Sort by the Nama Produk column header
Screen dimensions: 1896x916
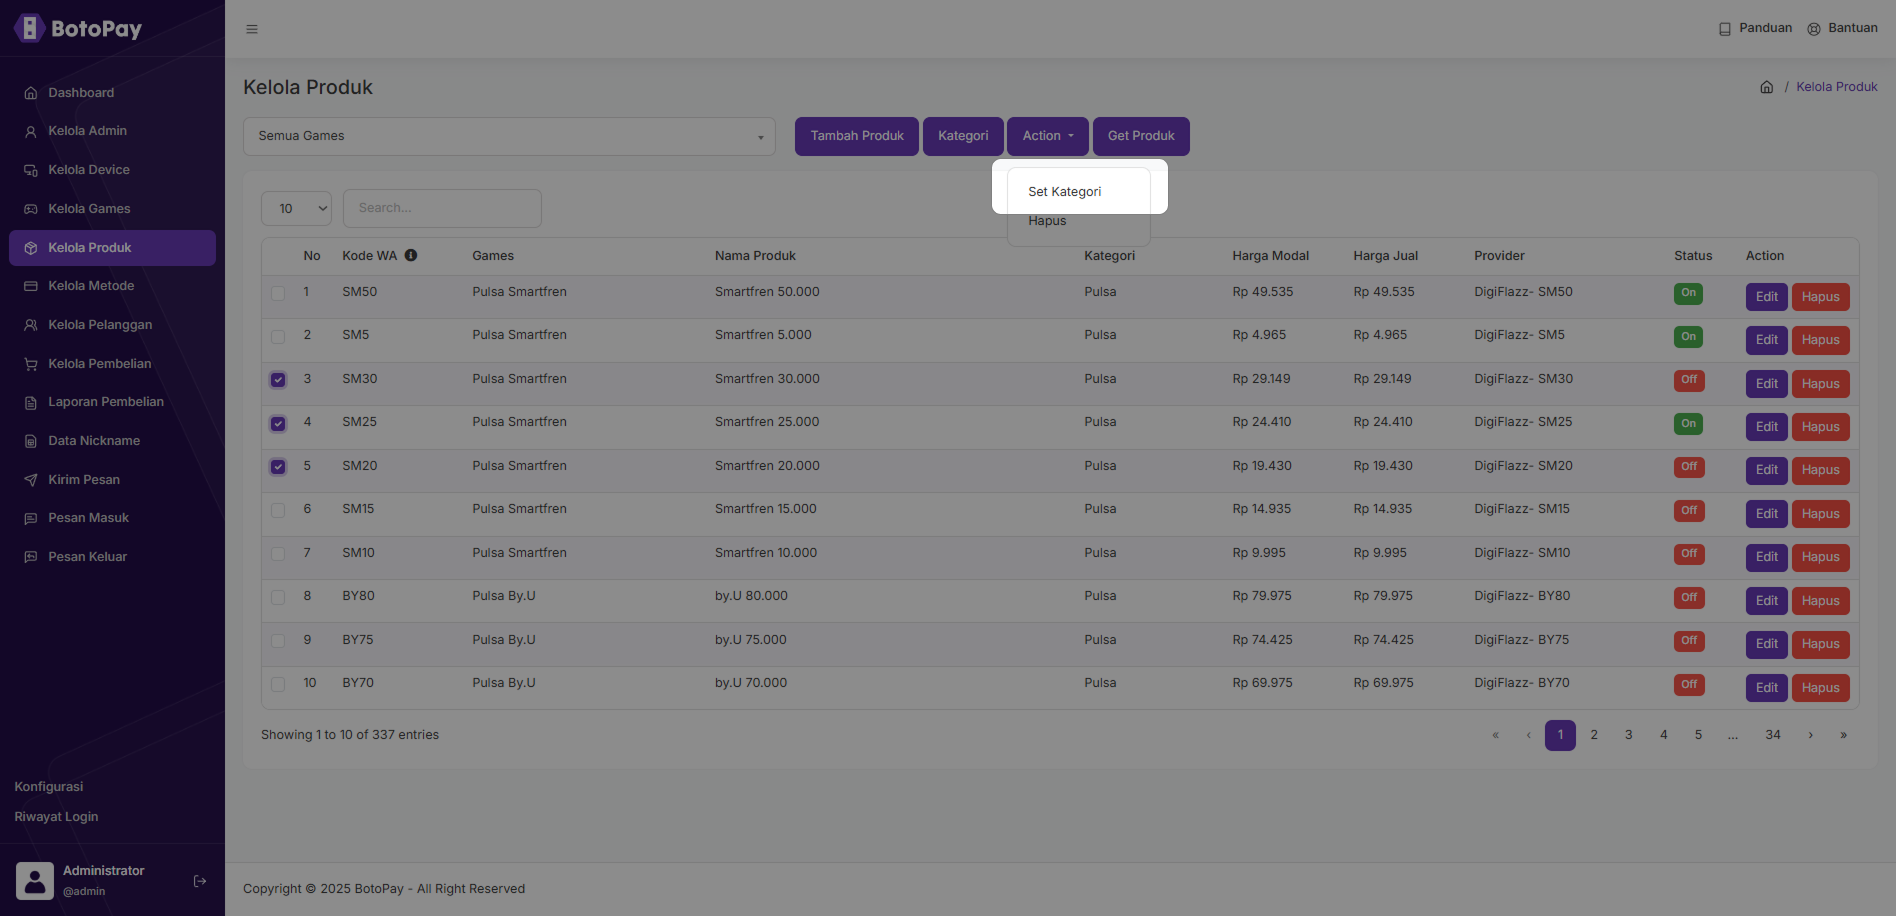tap(755, 256)
